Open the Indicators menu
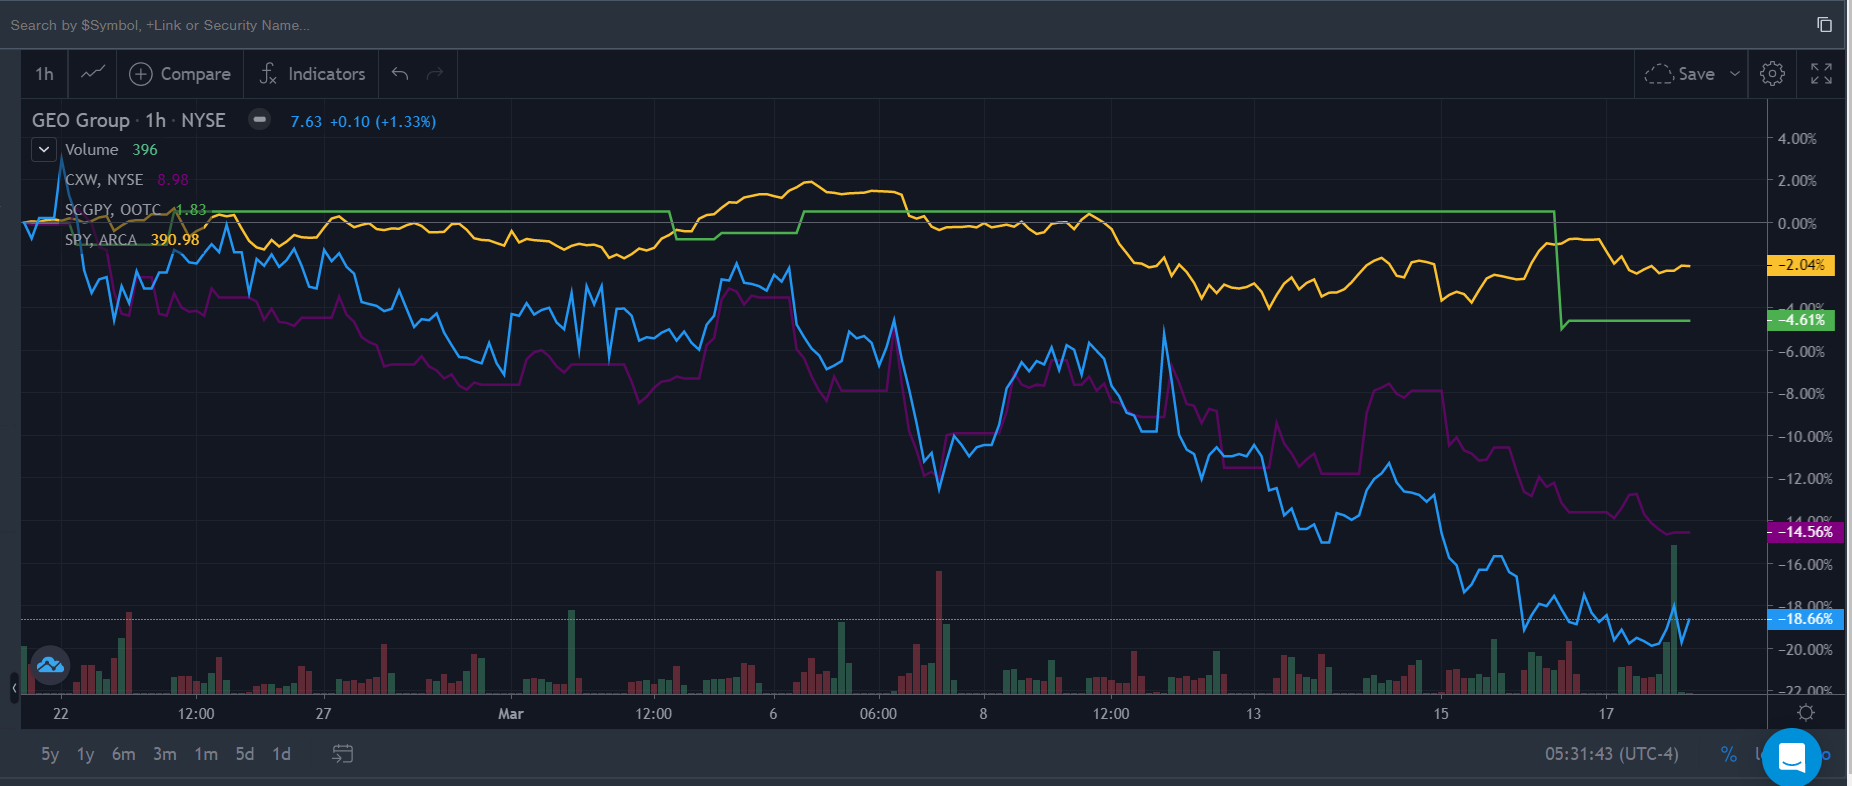The height and width of the screenshot is (786, 1852). coord(312,74)
